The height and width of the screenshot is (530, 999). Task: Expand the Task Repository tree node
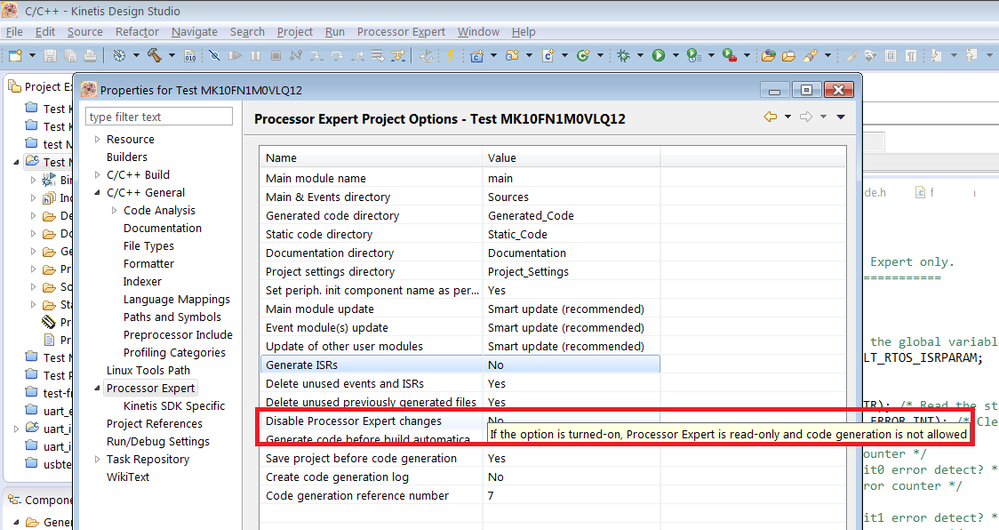coord(97,459)
